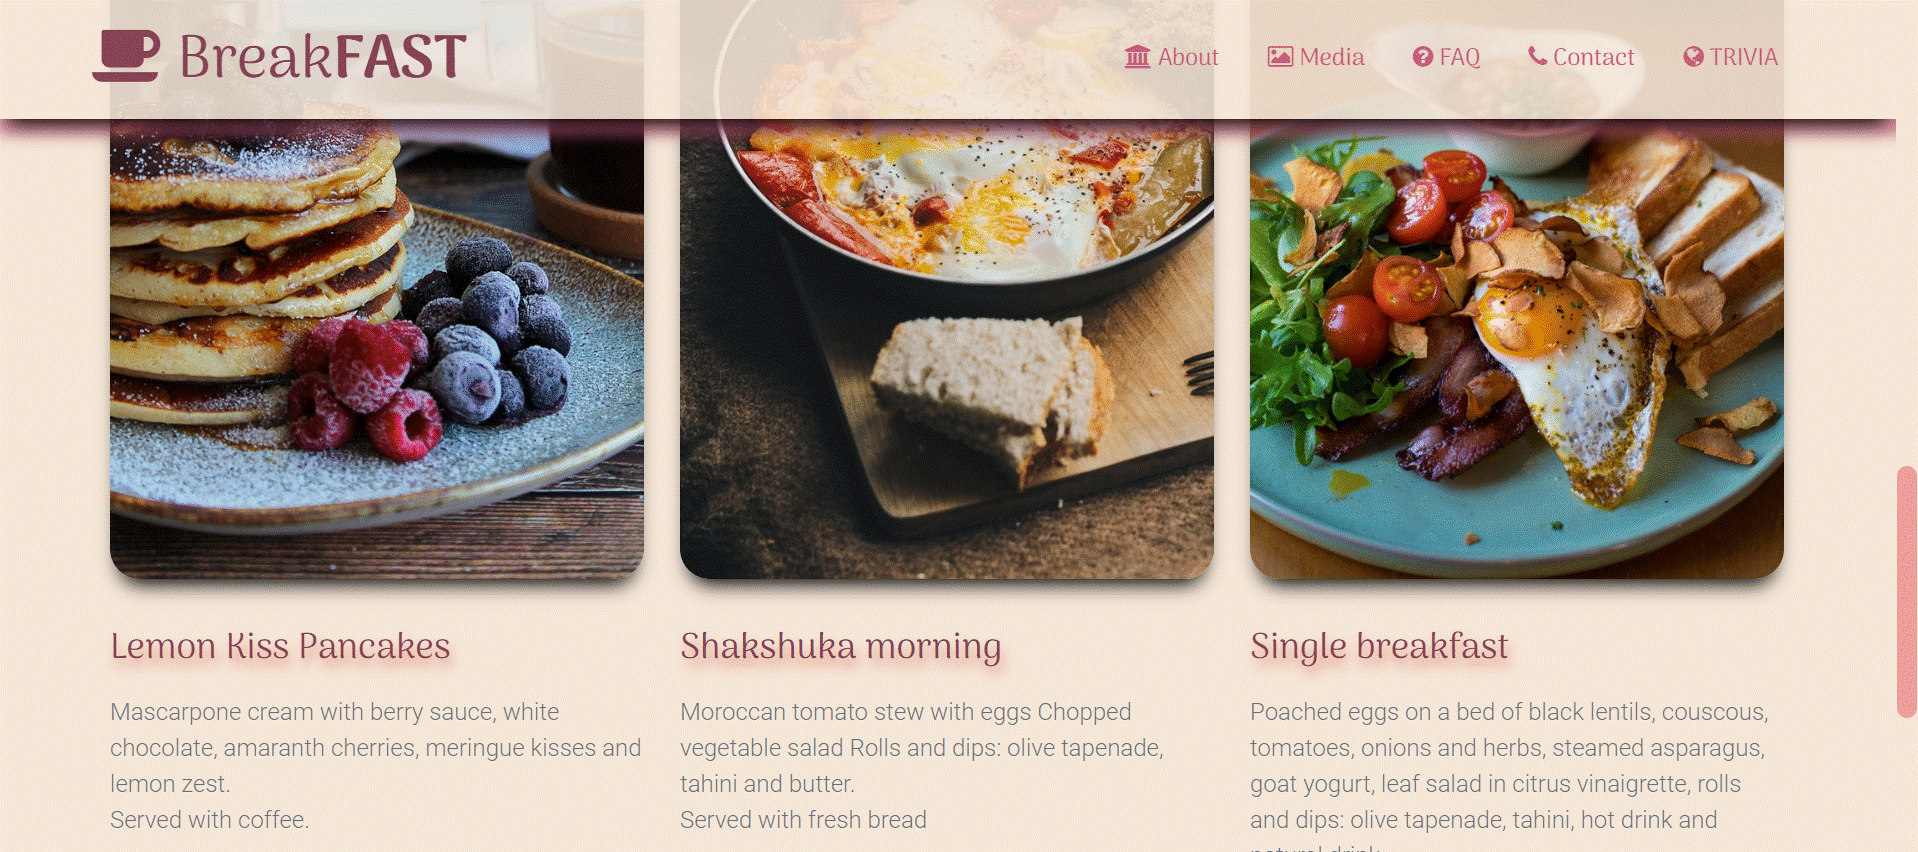Click the pink vertical scrollbar thumb

[x=1906, y=591]
